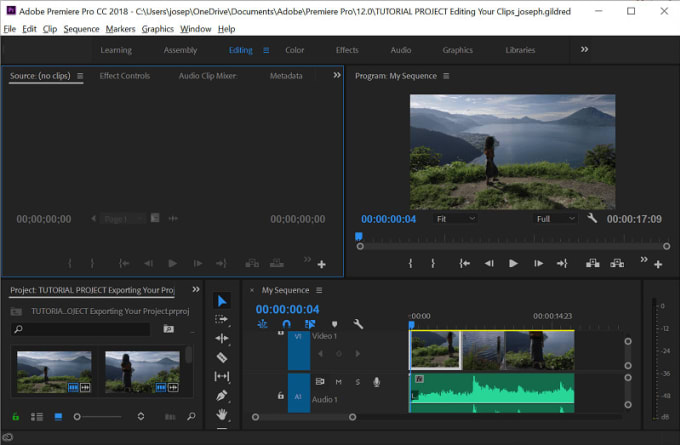The height and width of the screenshot is (445, 680).
Task: Mute the Audio 1 track
Action: click(x=338, y=382)
